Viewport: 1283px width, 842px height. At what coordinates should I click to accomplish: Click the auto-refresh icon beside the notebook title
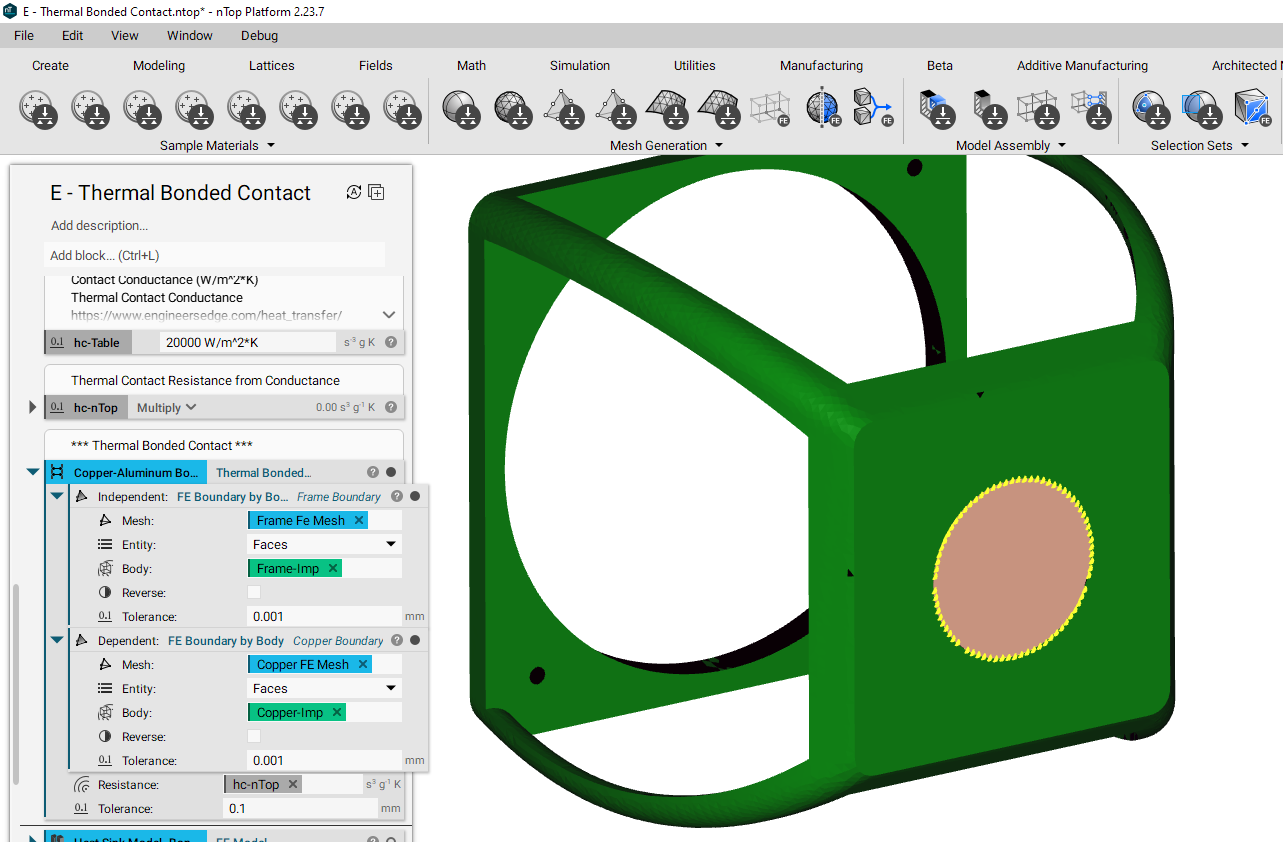(x=353, y=192)
